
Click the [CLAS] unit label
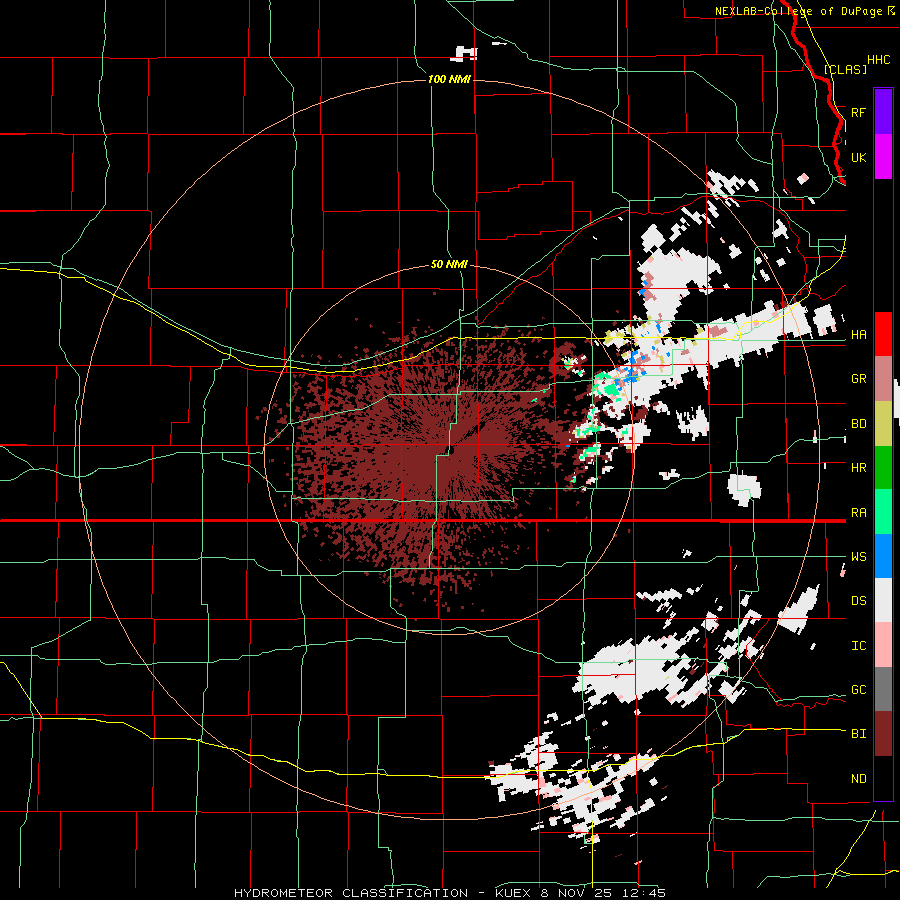[x=845, y=70]
